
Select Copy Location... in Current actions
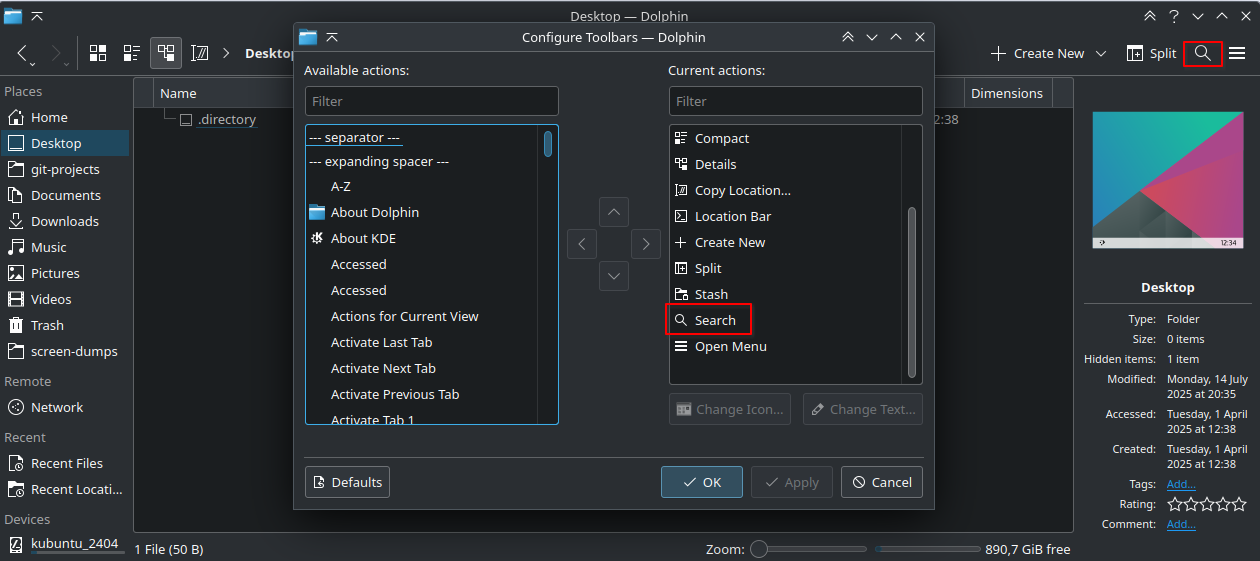point(785,190)
